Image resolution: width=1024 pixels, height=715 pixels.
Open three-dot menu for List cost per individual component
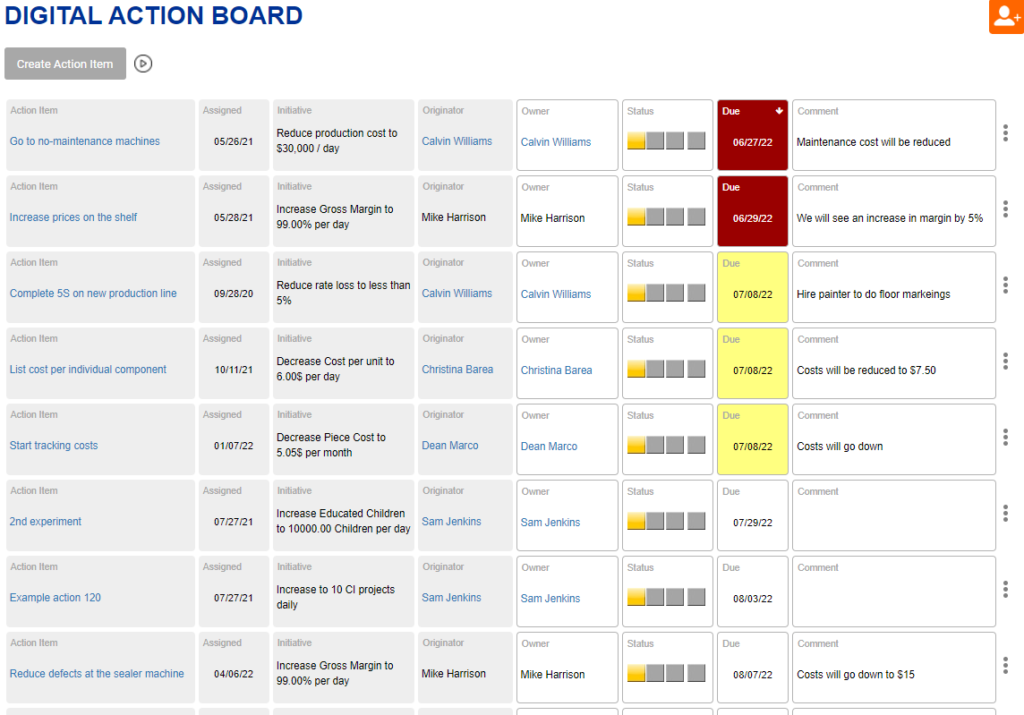[x=1005, y=361]
